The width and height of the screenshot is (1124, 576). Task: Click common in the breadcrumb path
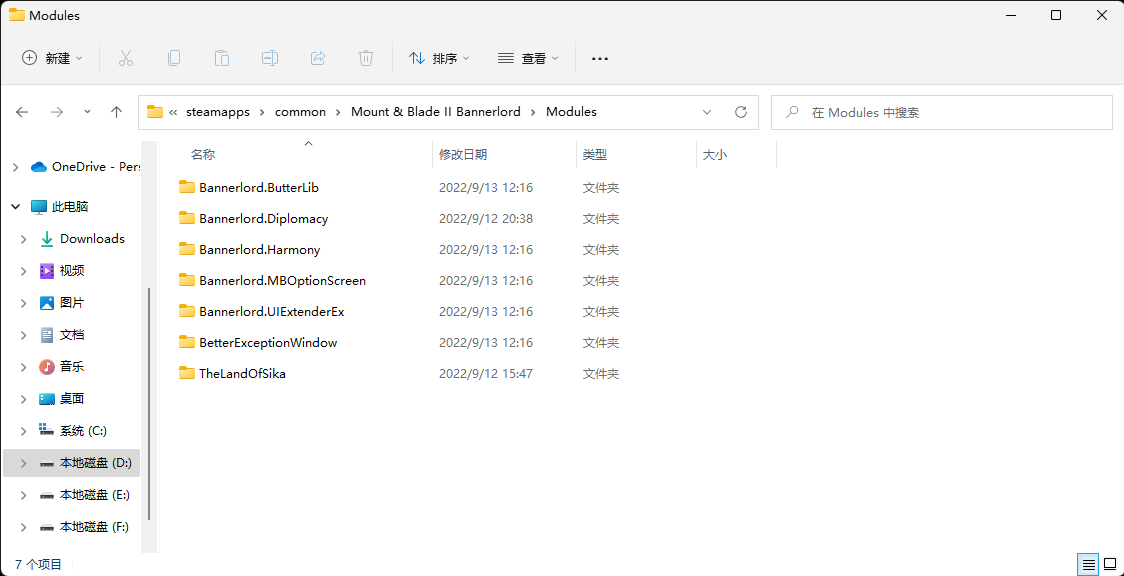coord(300,112)
